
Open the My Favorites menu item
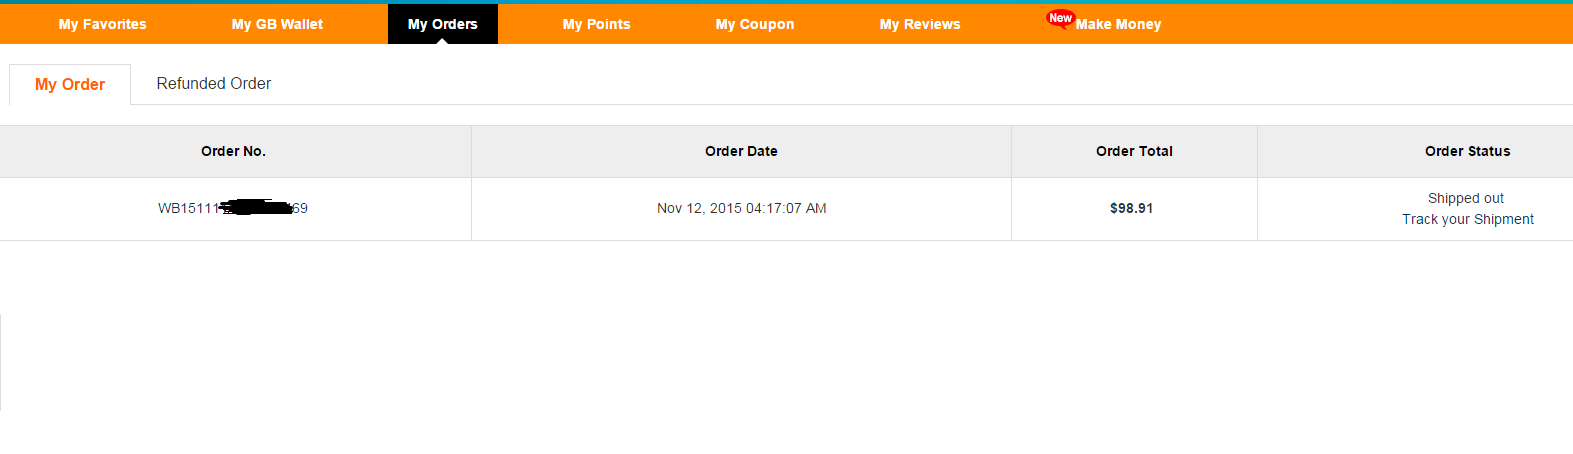(x=103, y=24)
